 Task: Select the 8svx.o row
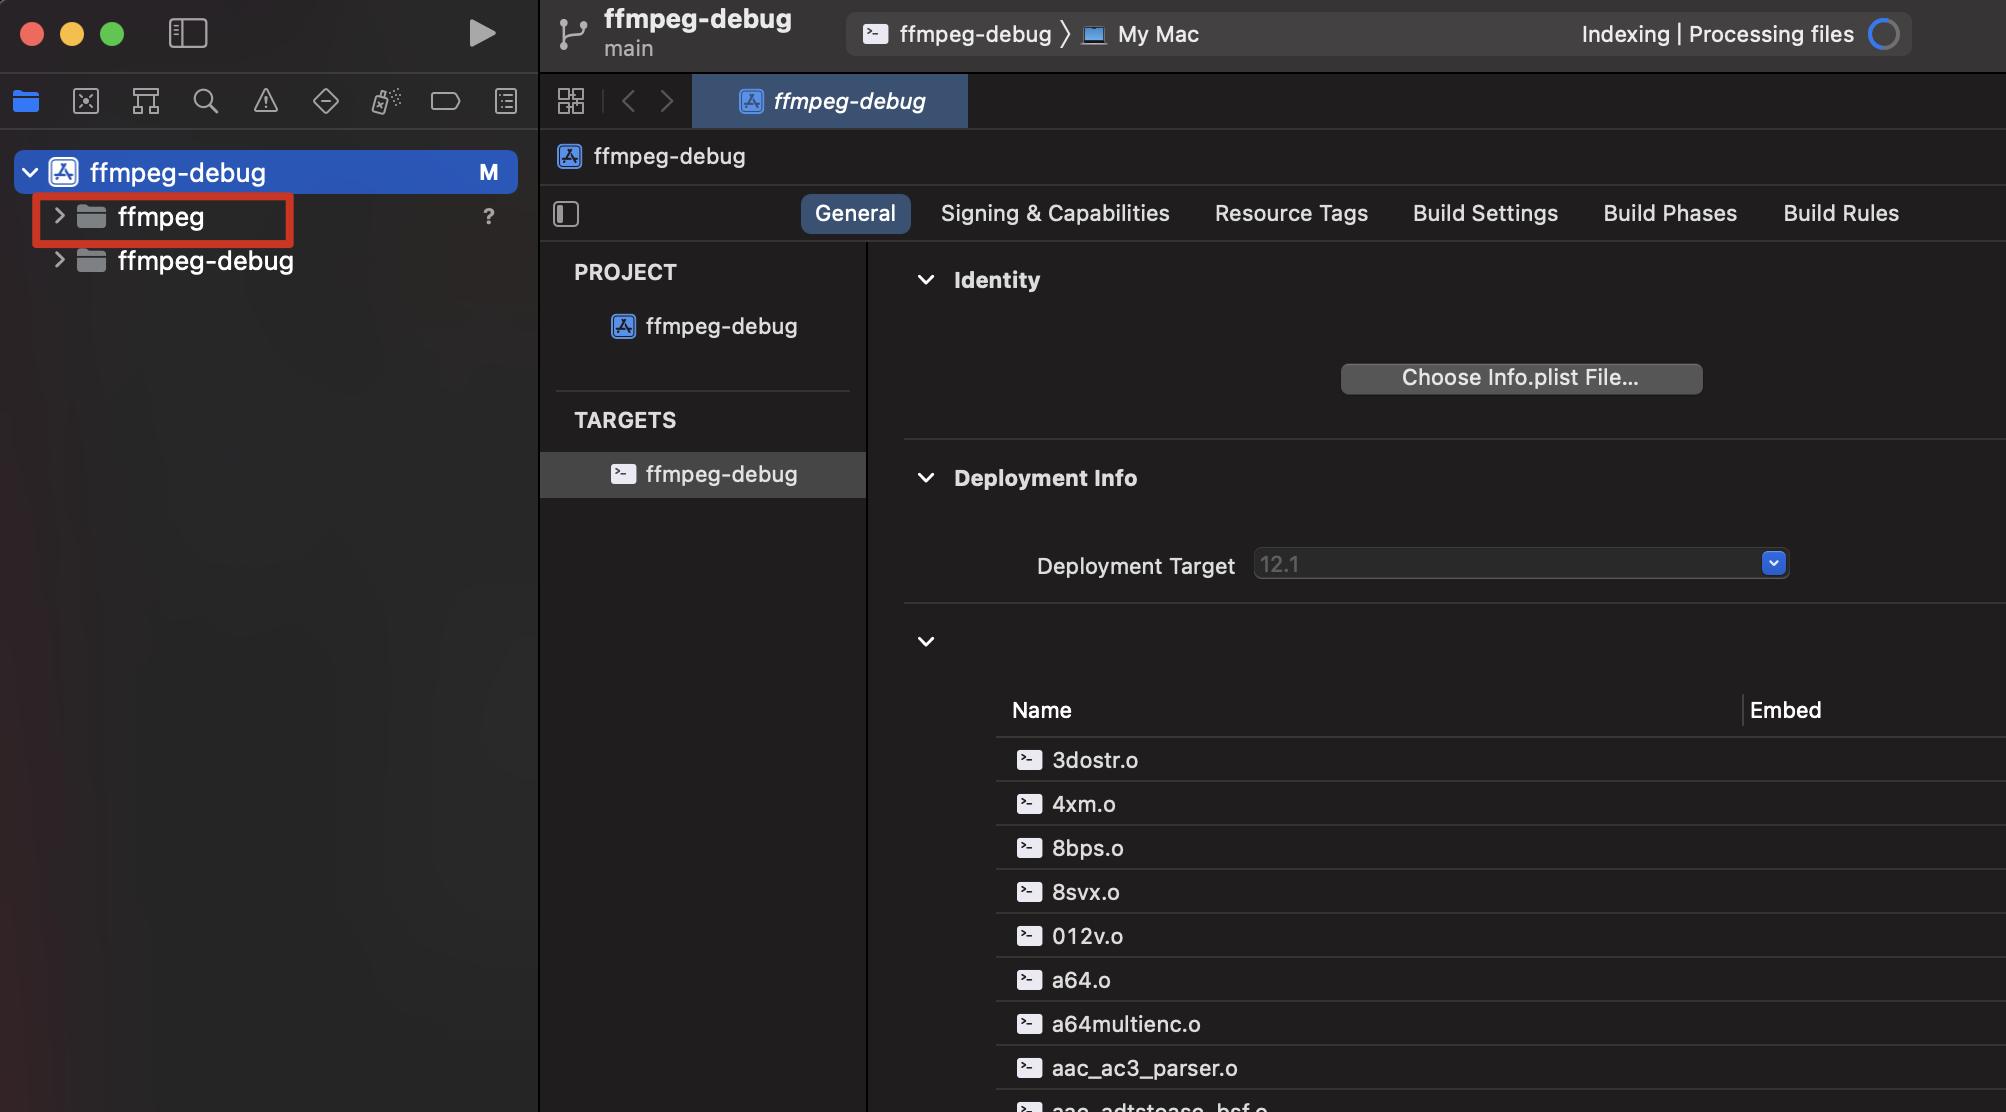click(x=1500, y=892)
